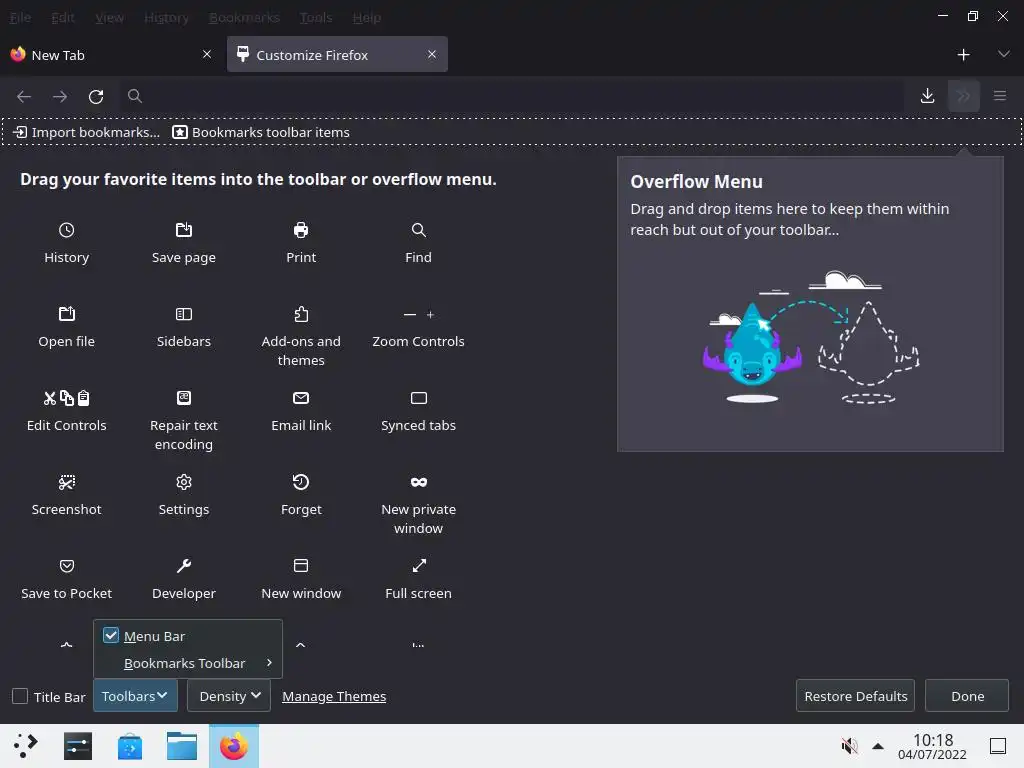Close the New Tab tab
This screenshot has width=1024, height=768.
click(x=206, y=54)
